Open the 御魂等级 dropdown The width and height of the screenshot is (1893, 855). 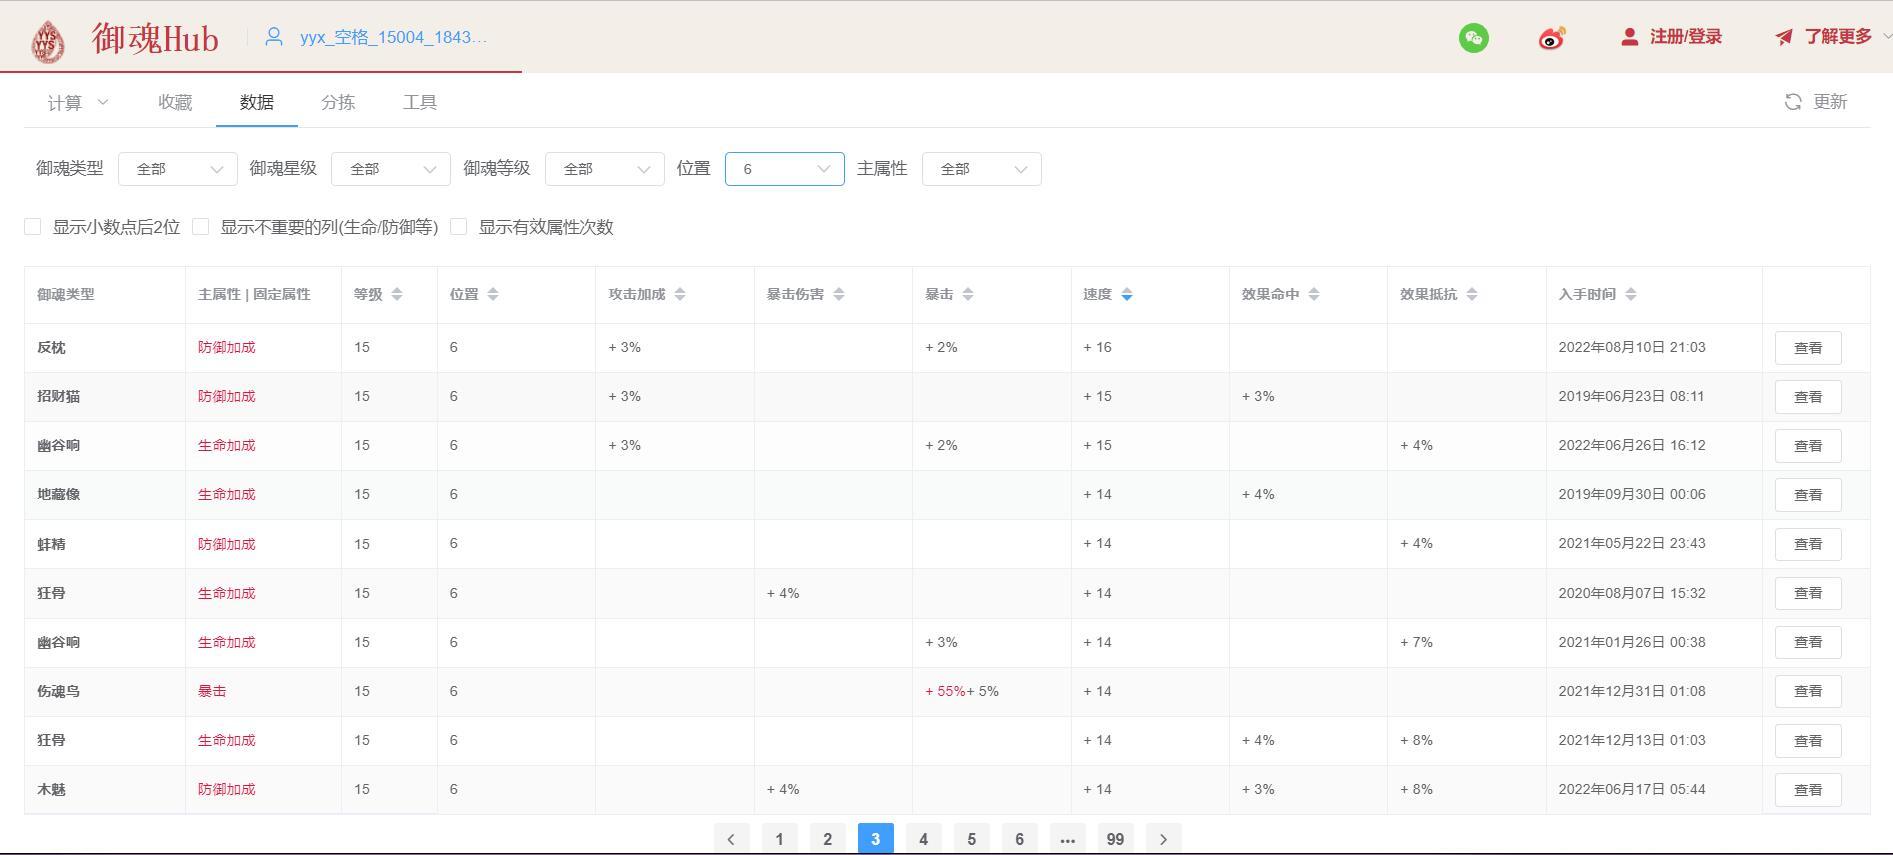click(605, 169)
